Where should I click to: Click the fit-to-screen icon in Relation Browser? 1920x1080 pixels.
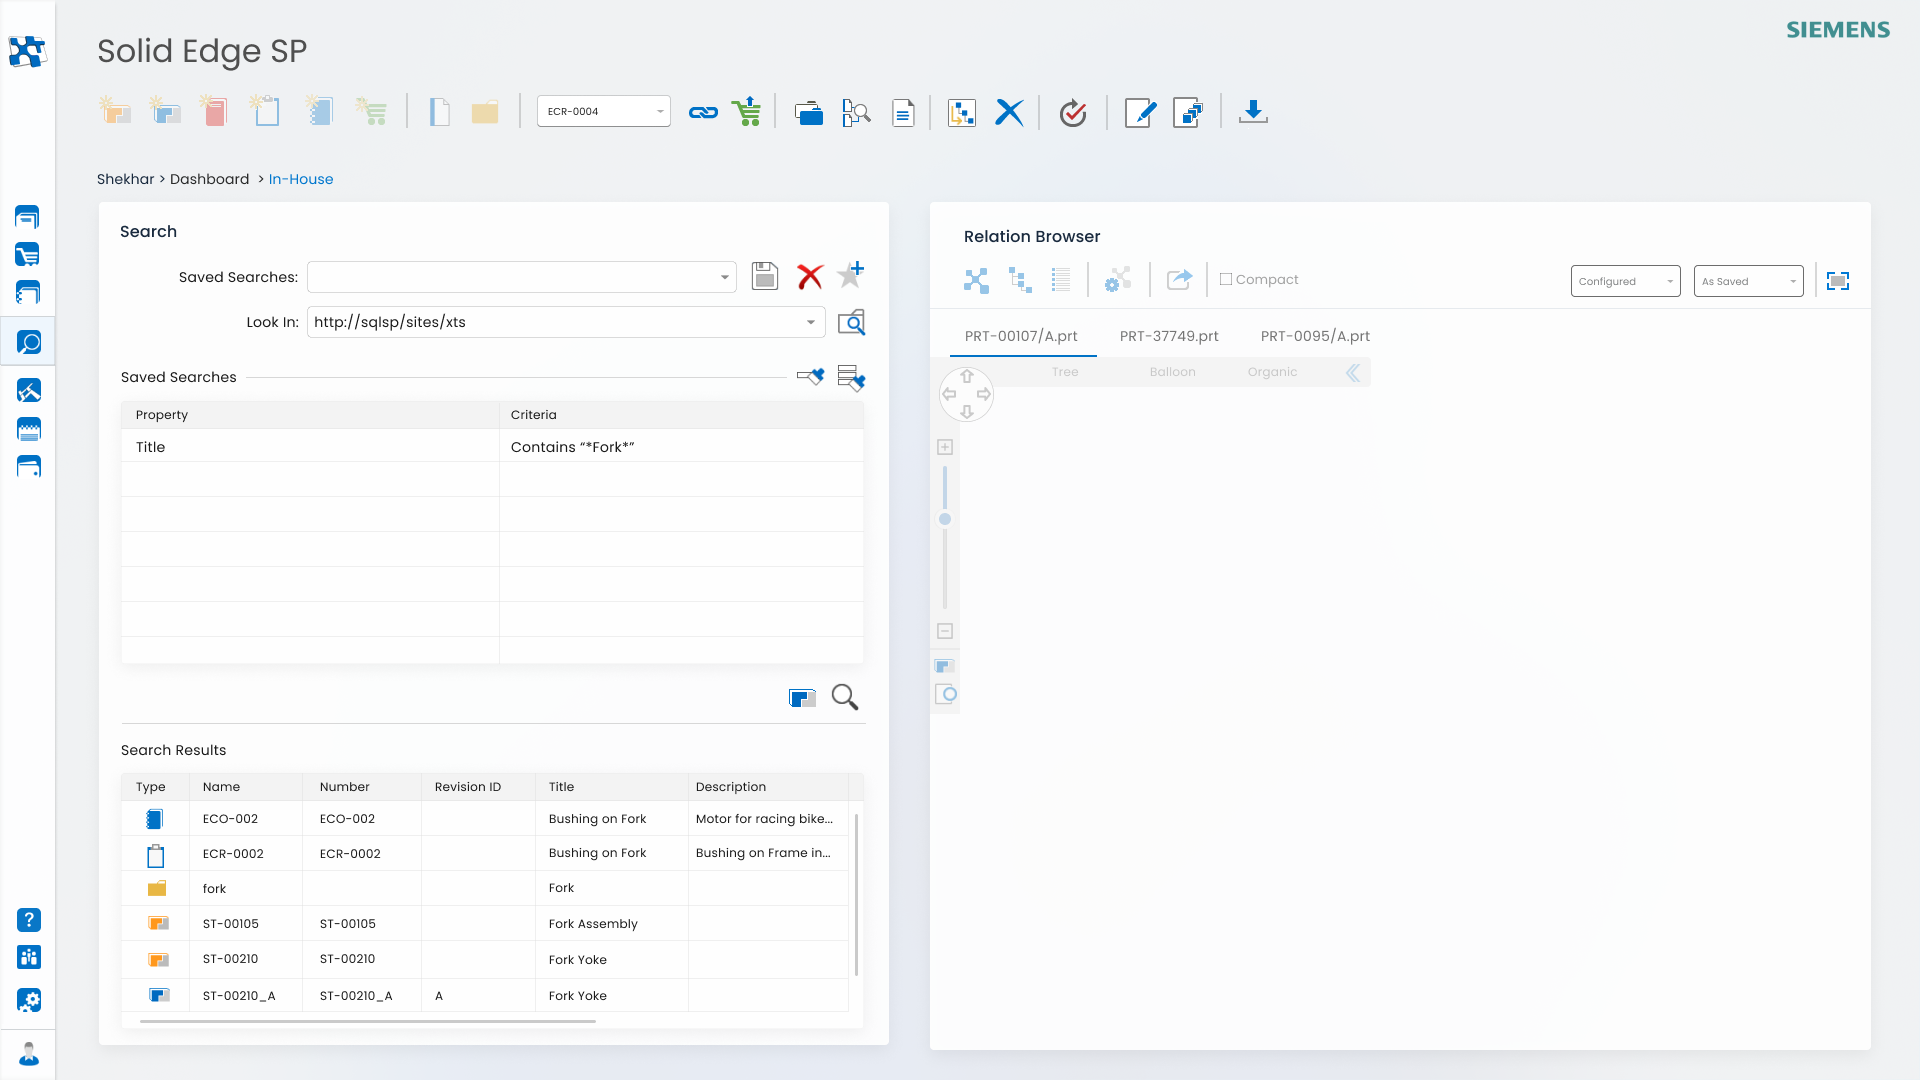click(1838, 281)
